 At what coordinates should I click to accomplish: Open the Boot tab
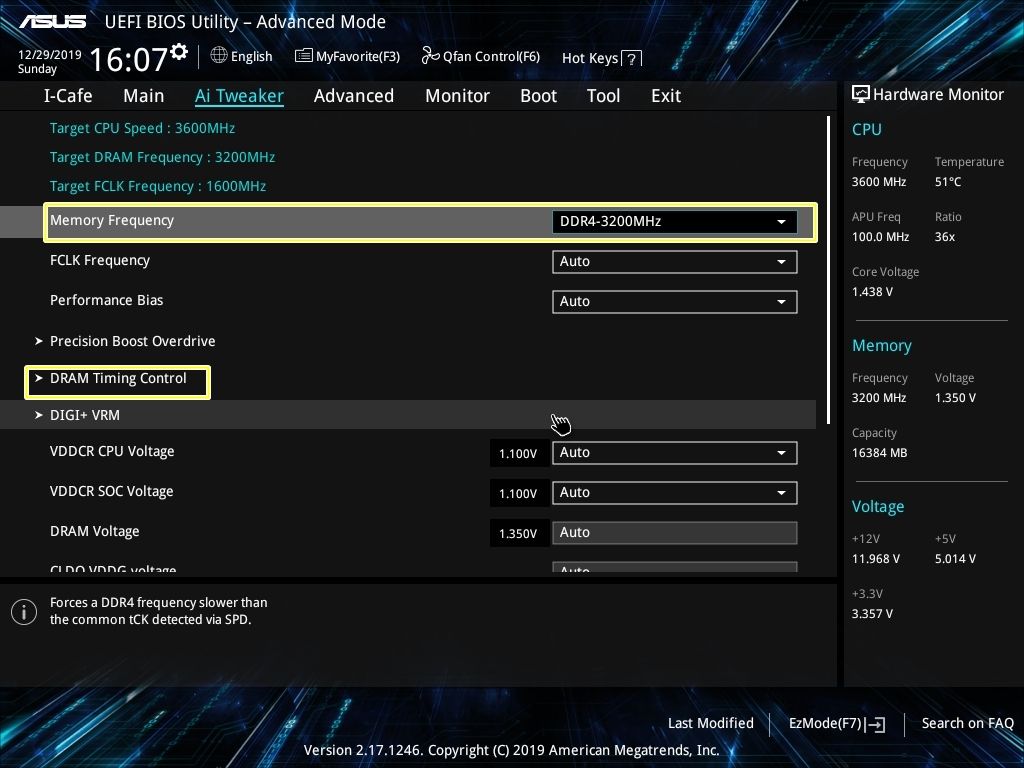(539, 96)
